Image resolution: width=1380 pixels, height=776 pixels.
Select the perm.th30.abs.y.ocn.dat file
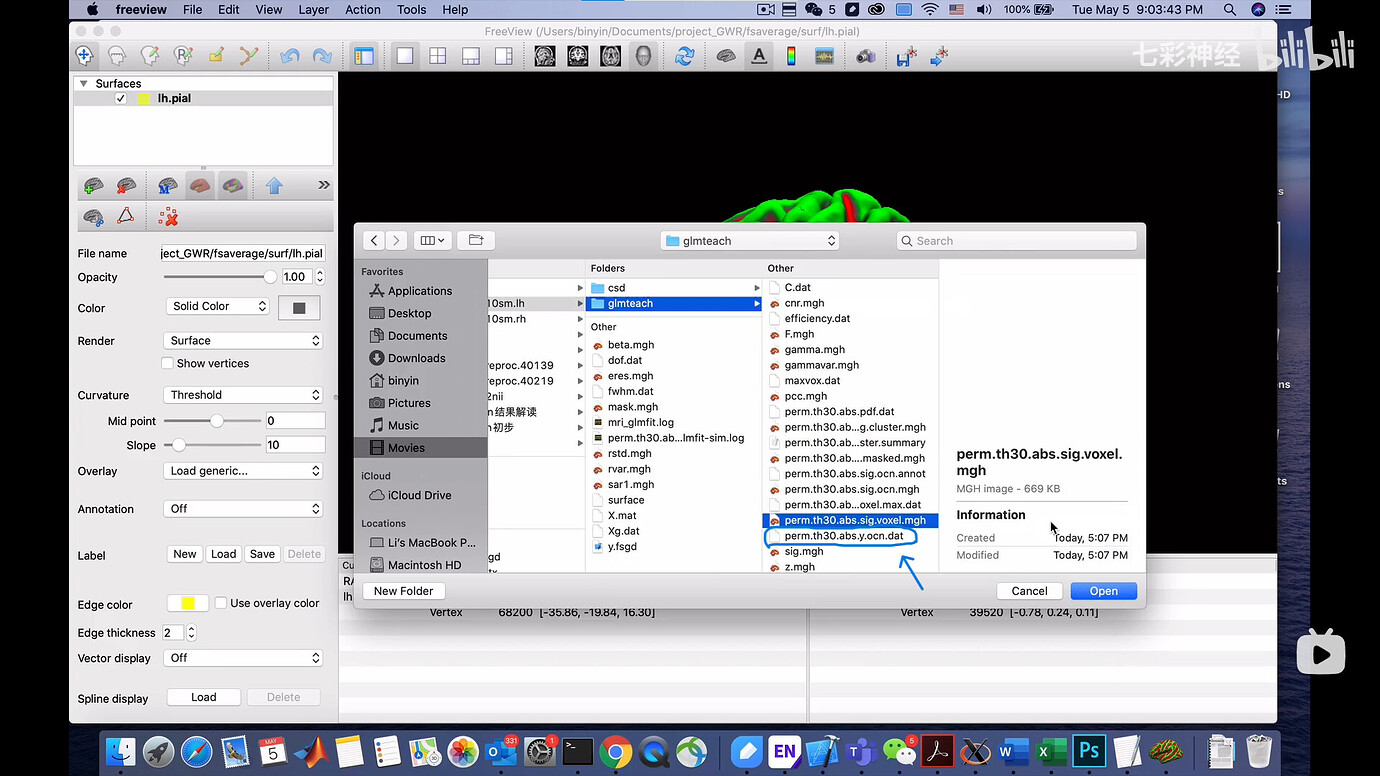(843, 536)
